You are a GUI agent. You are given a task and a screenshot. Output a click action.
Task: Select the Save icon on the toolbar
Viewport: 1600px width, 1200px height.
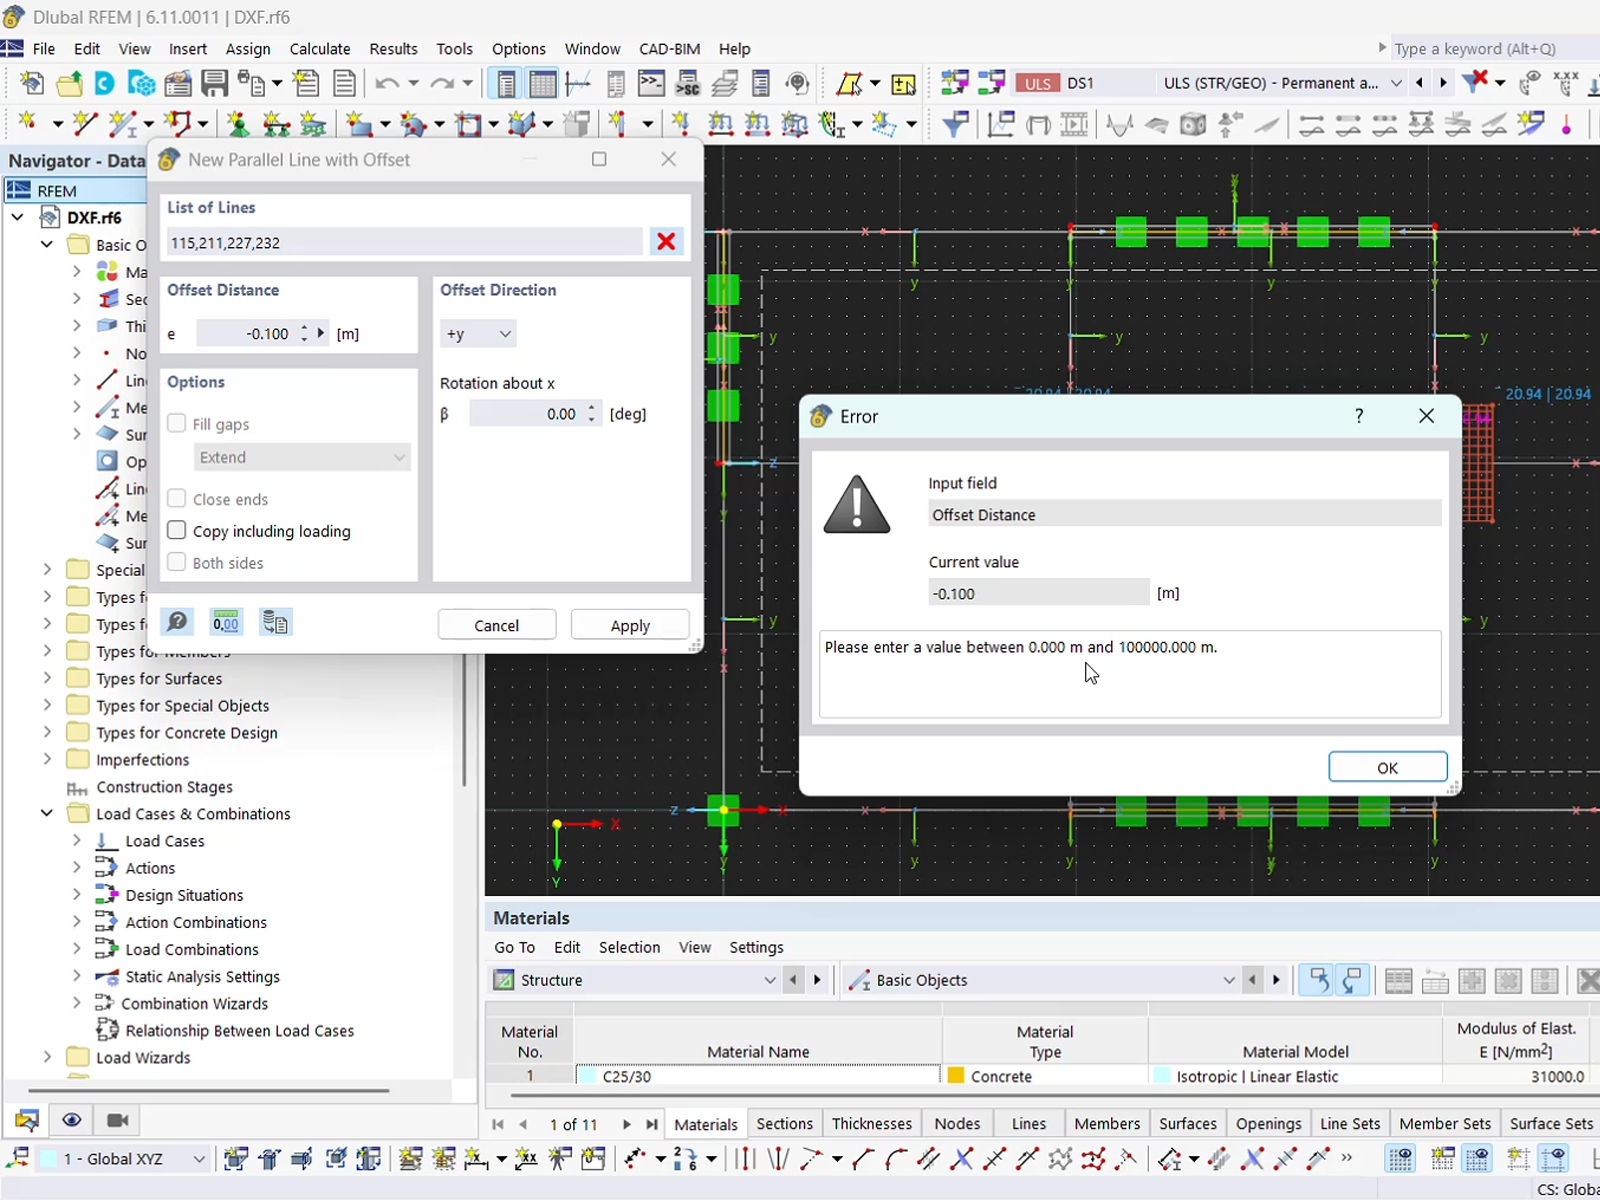[215, 83]
